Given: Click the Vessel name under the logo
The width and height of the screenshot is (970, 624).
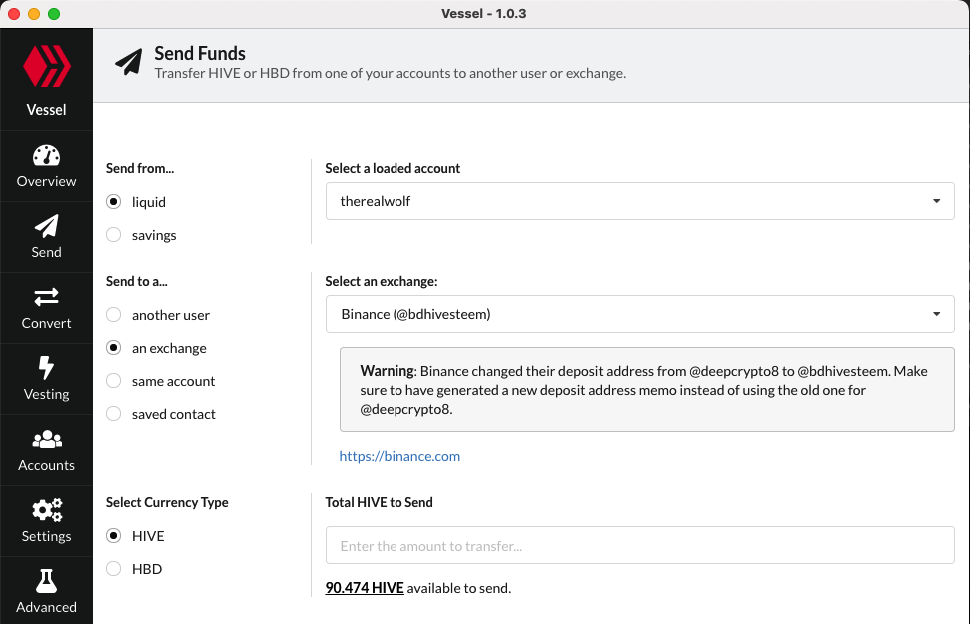Looking at the screenshot, I should [46, 110].
